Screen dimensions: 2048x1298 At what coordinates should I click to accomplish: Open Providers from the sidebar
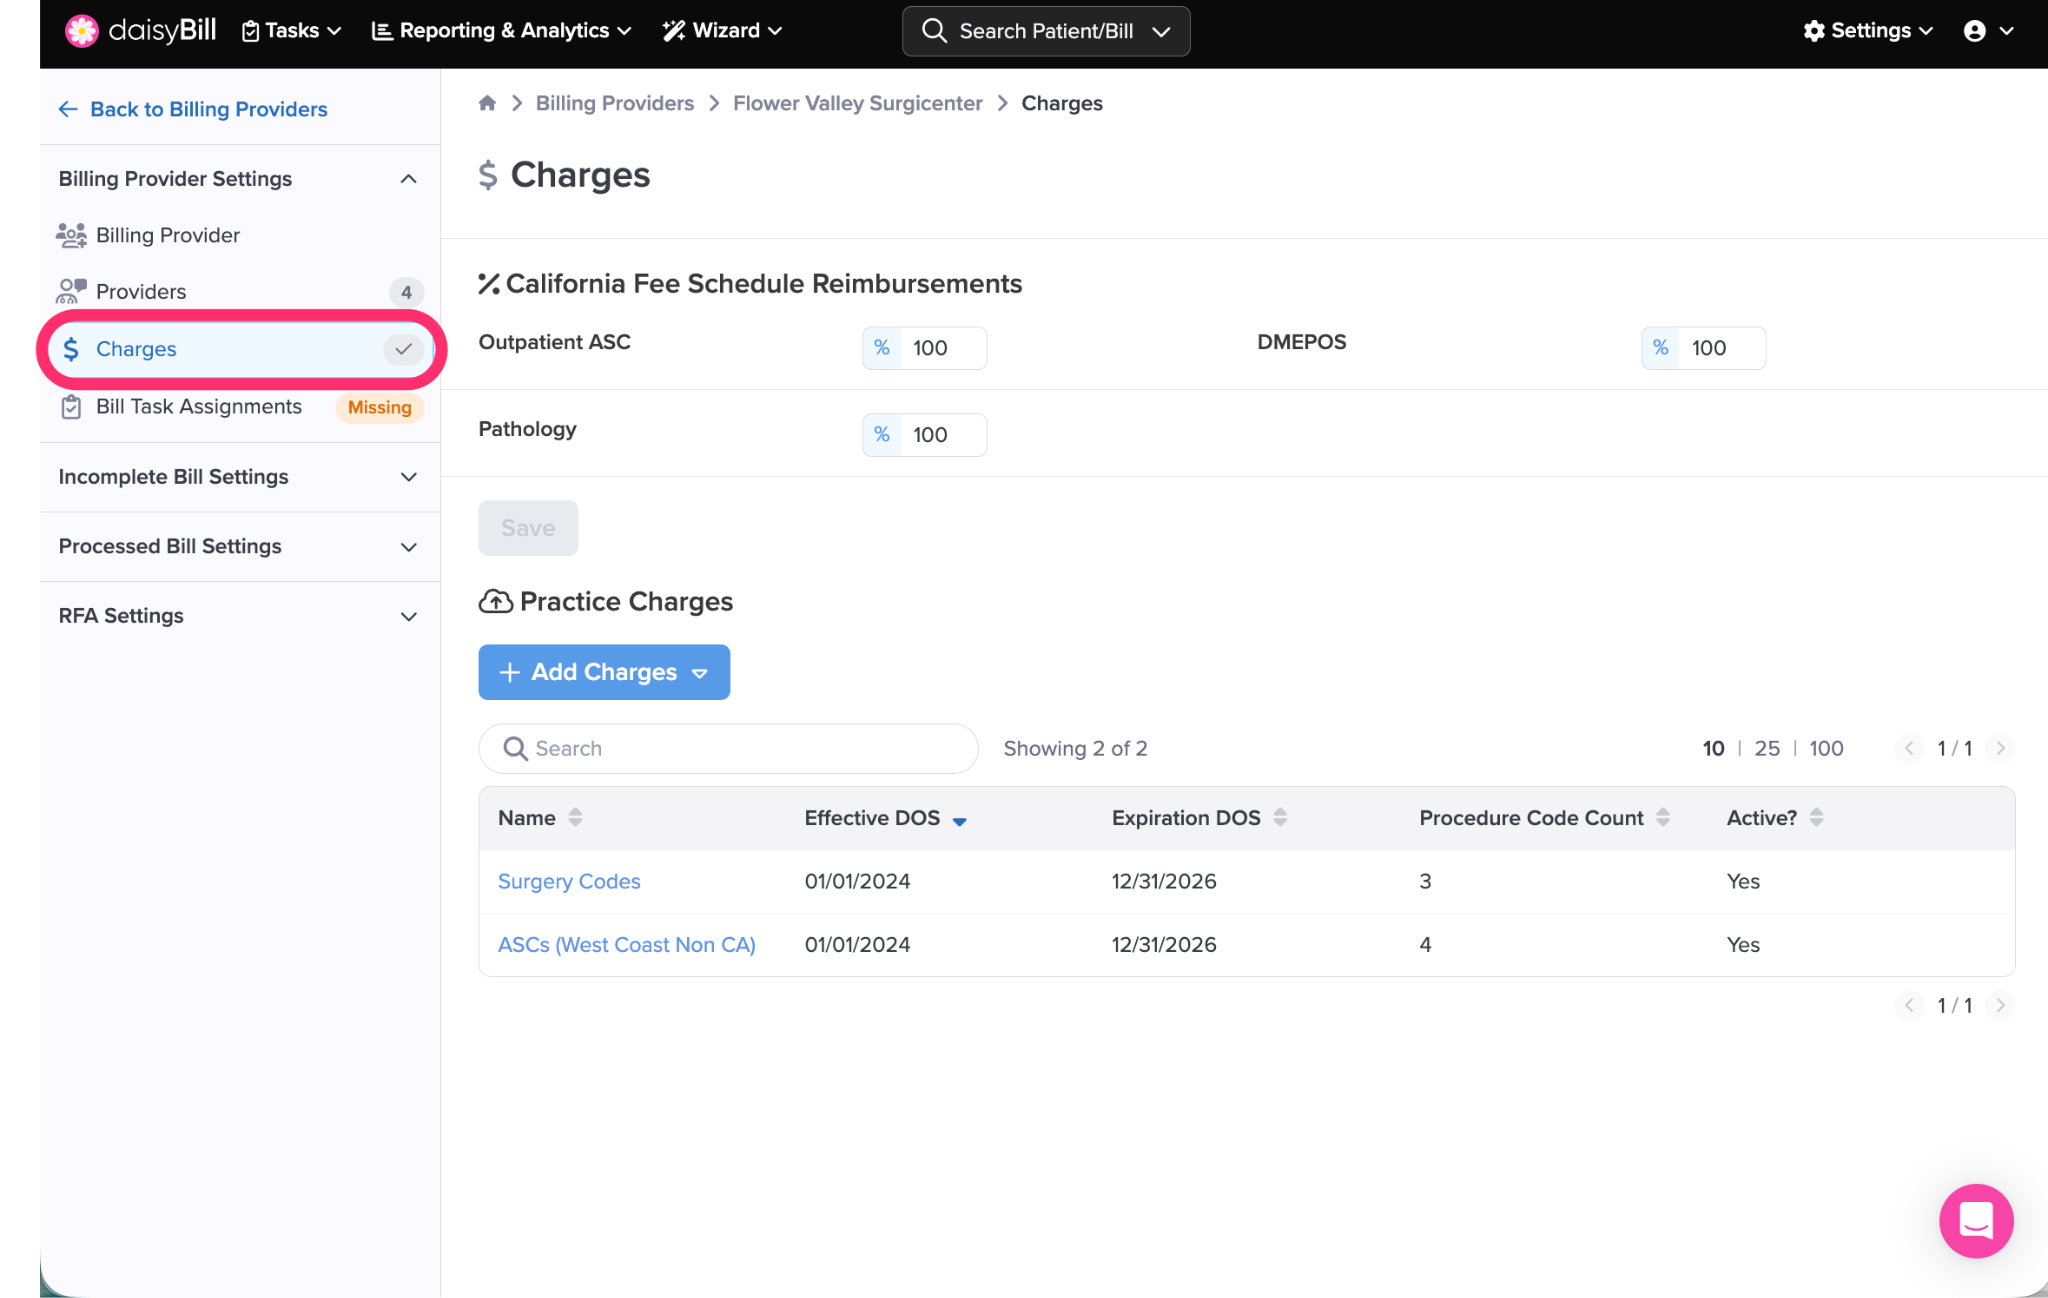pyautogui.click(x=141, y=292)
